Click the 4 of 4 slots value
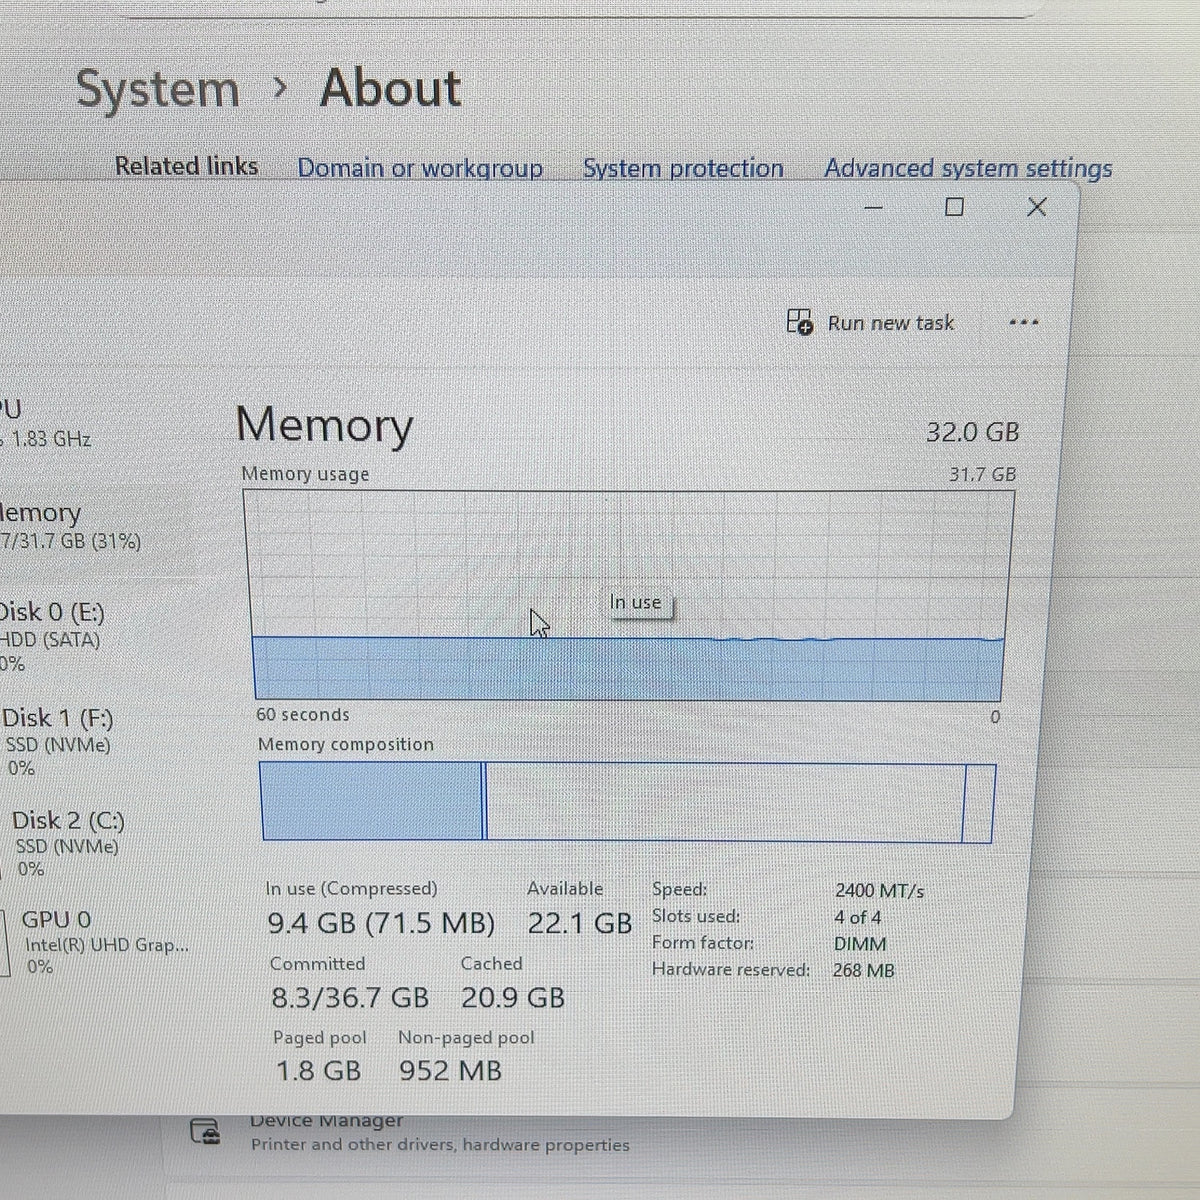 858,917
